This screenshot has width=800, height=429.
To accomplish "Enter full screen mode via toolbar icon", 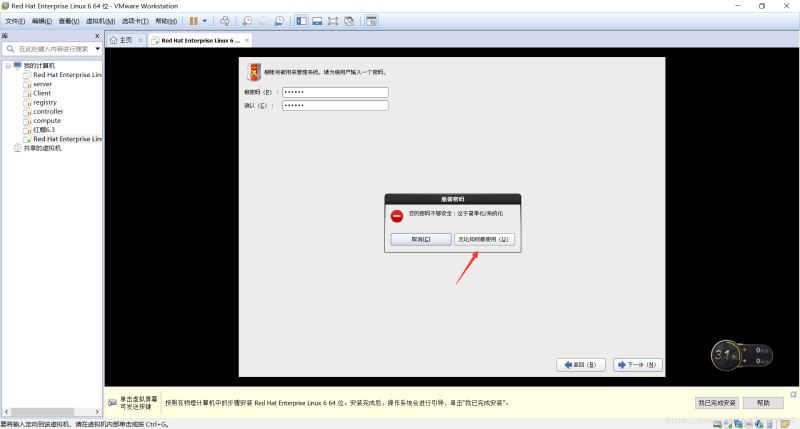I will [333, 20].
